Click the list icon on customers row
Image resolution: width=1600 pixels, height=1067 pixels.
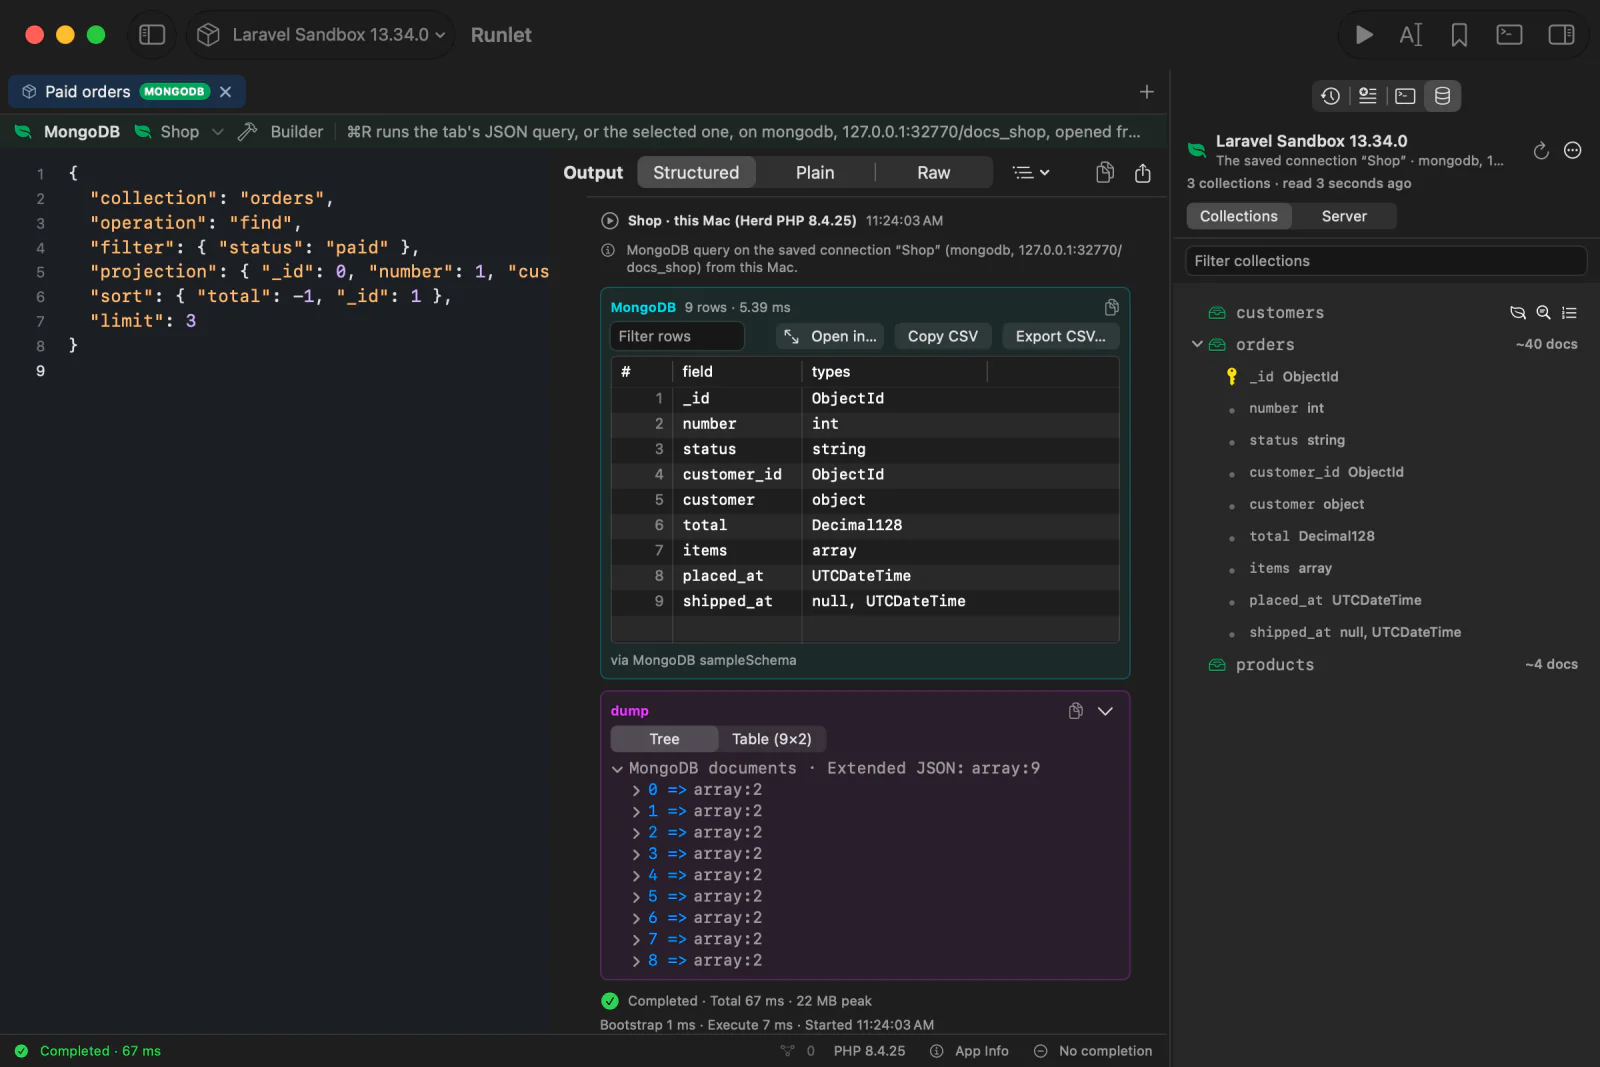coord(1569,313)
